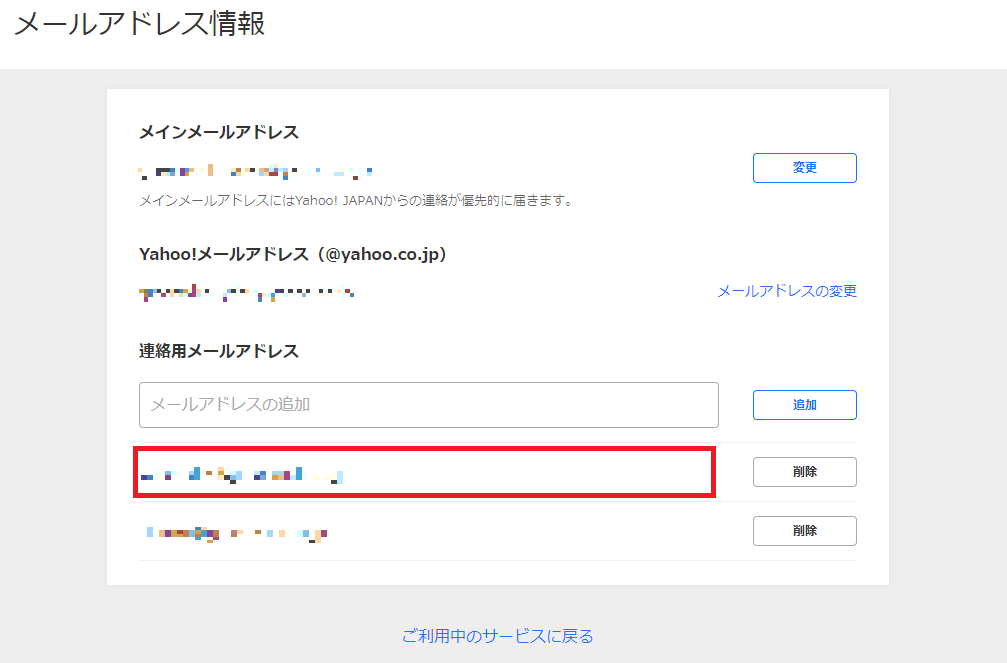Click 削除 for the bottom contact email
Screen dimensions: 1007x663
tap(804, 531)
